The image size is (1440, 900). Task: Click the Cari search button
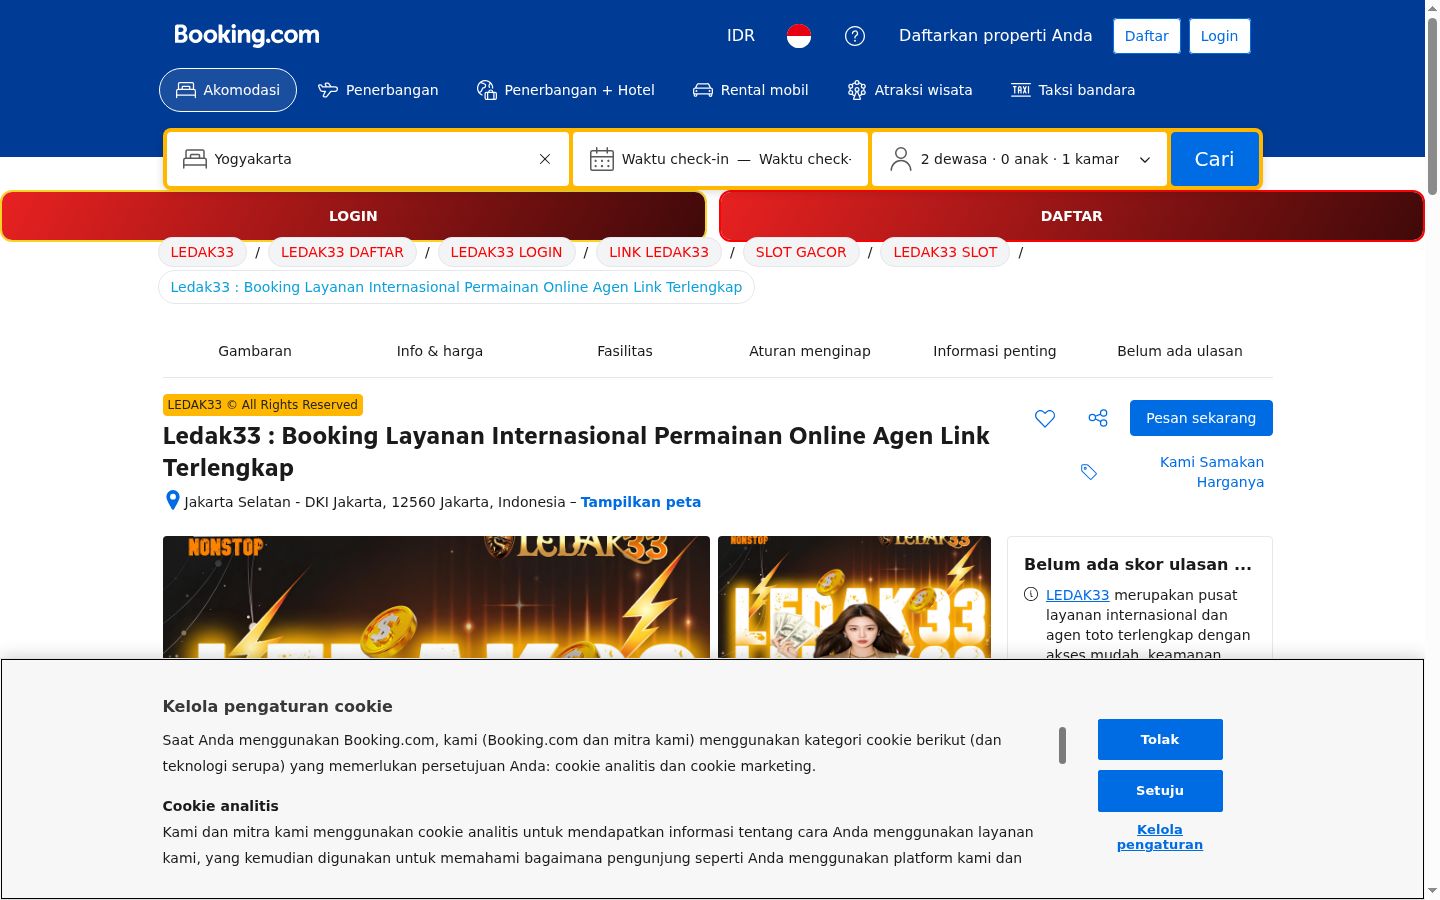[1214, 159]
